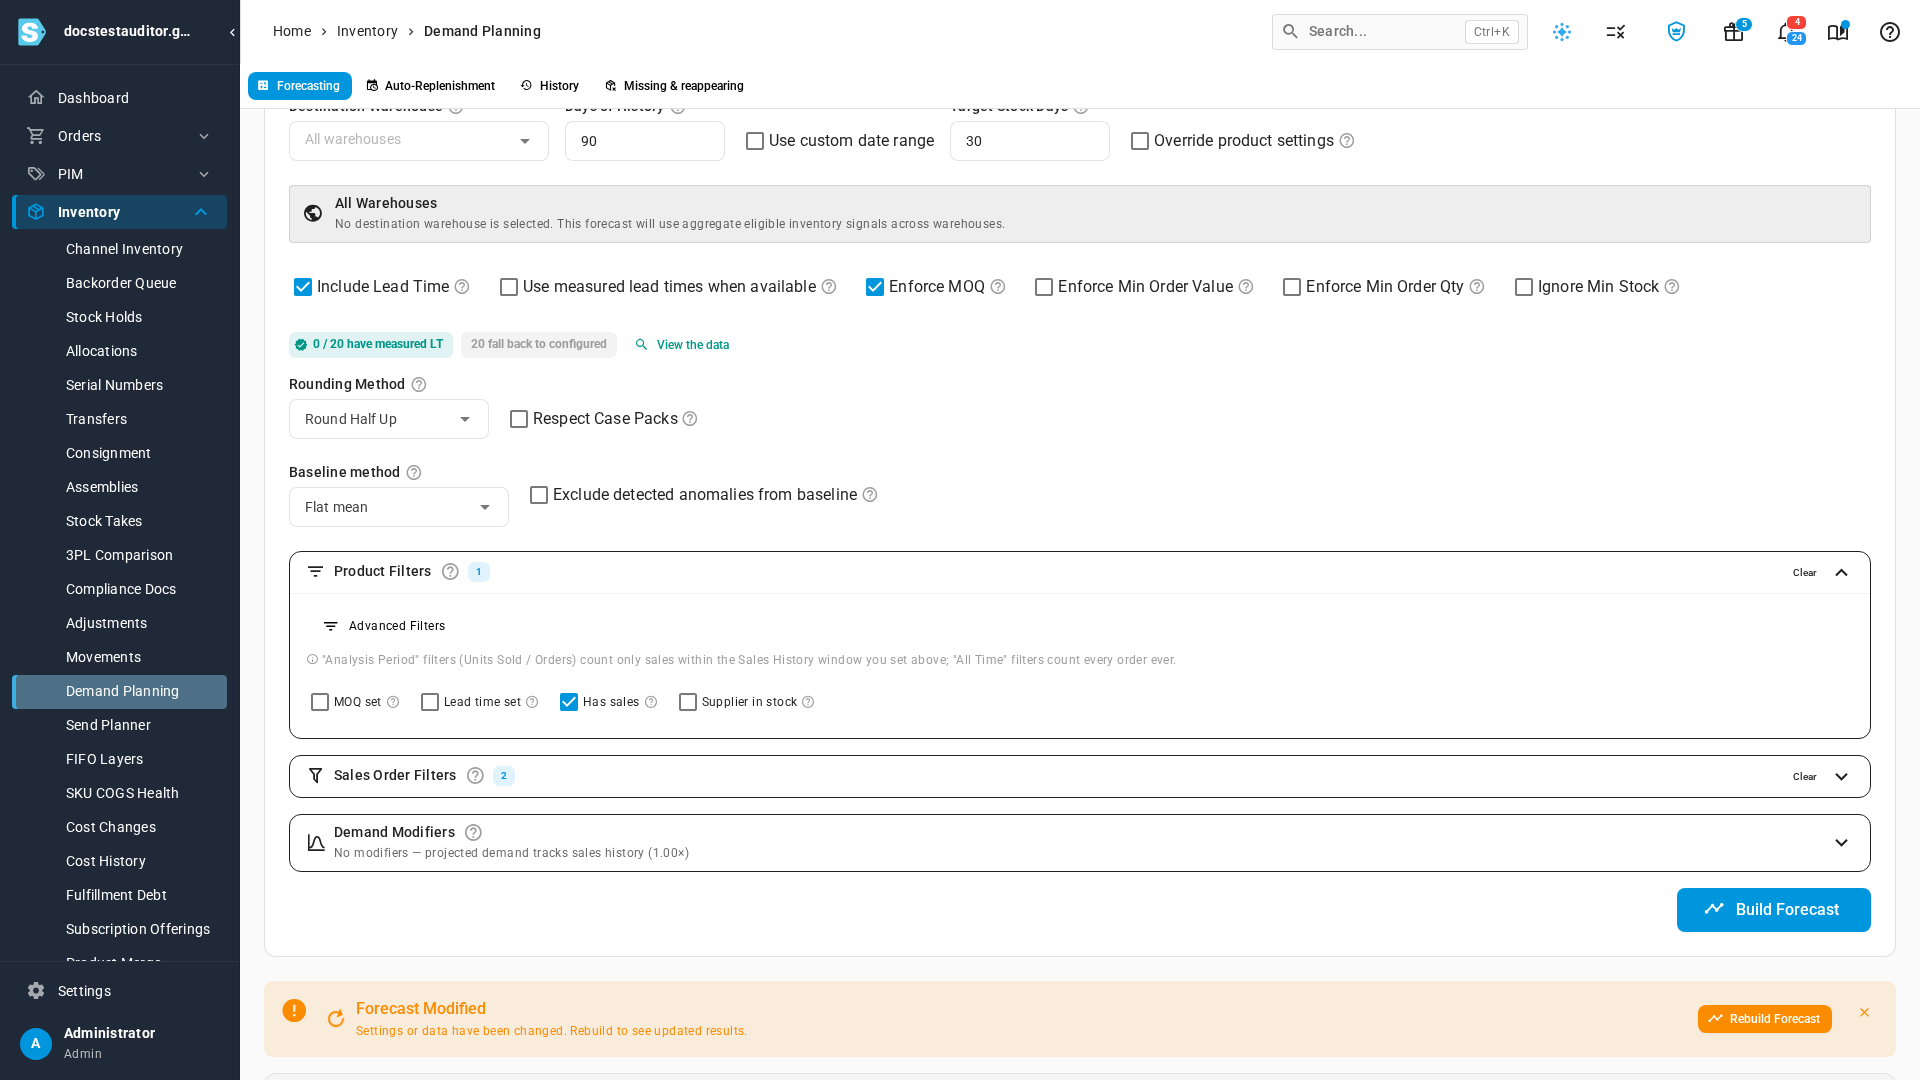Viewport: 1920px width, 1080px height.
Task: Click the help icon next to Enforce Min Order Value
Action: 1246,287
